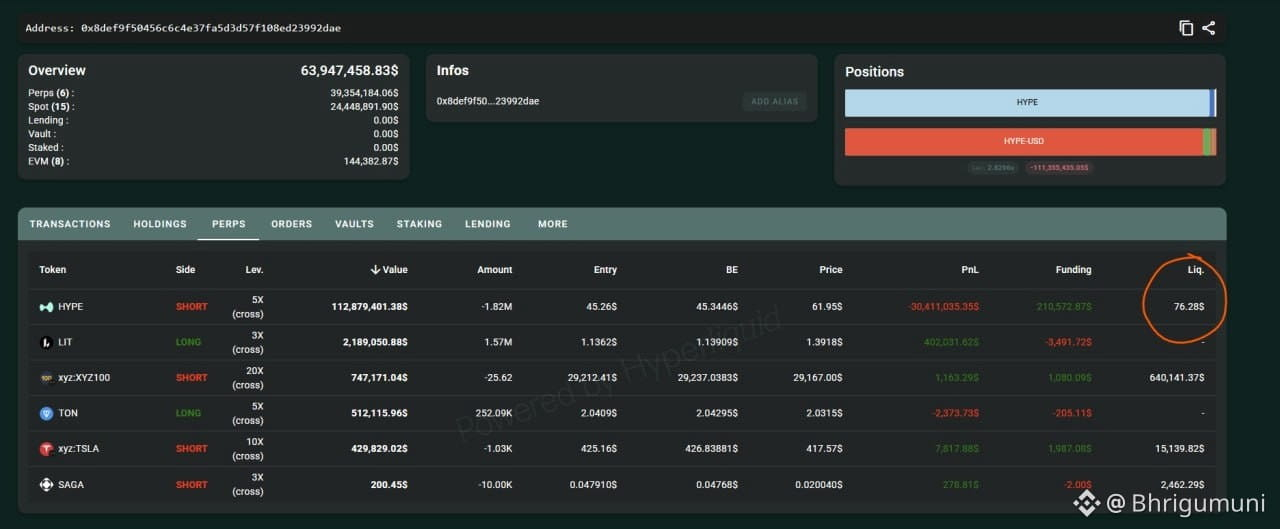
Task: Share the address using share icon
Action: click(x=1208, y=28)
